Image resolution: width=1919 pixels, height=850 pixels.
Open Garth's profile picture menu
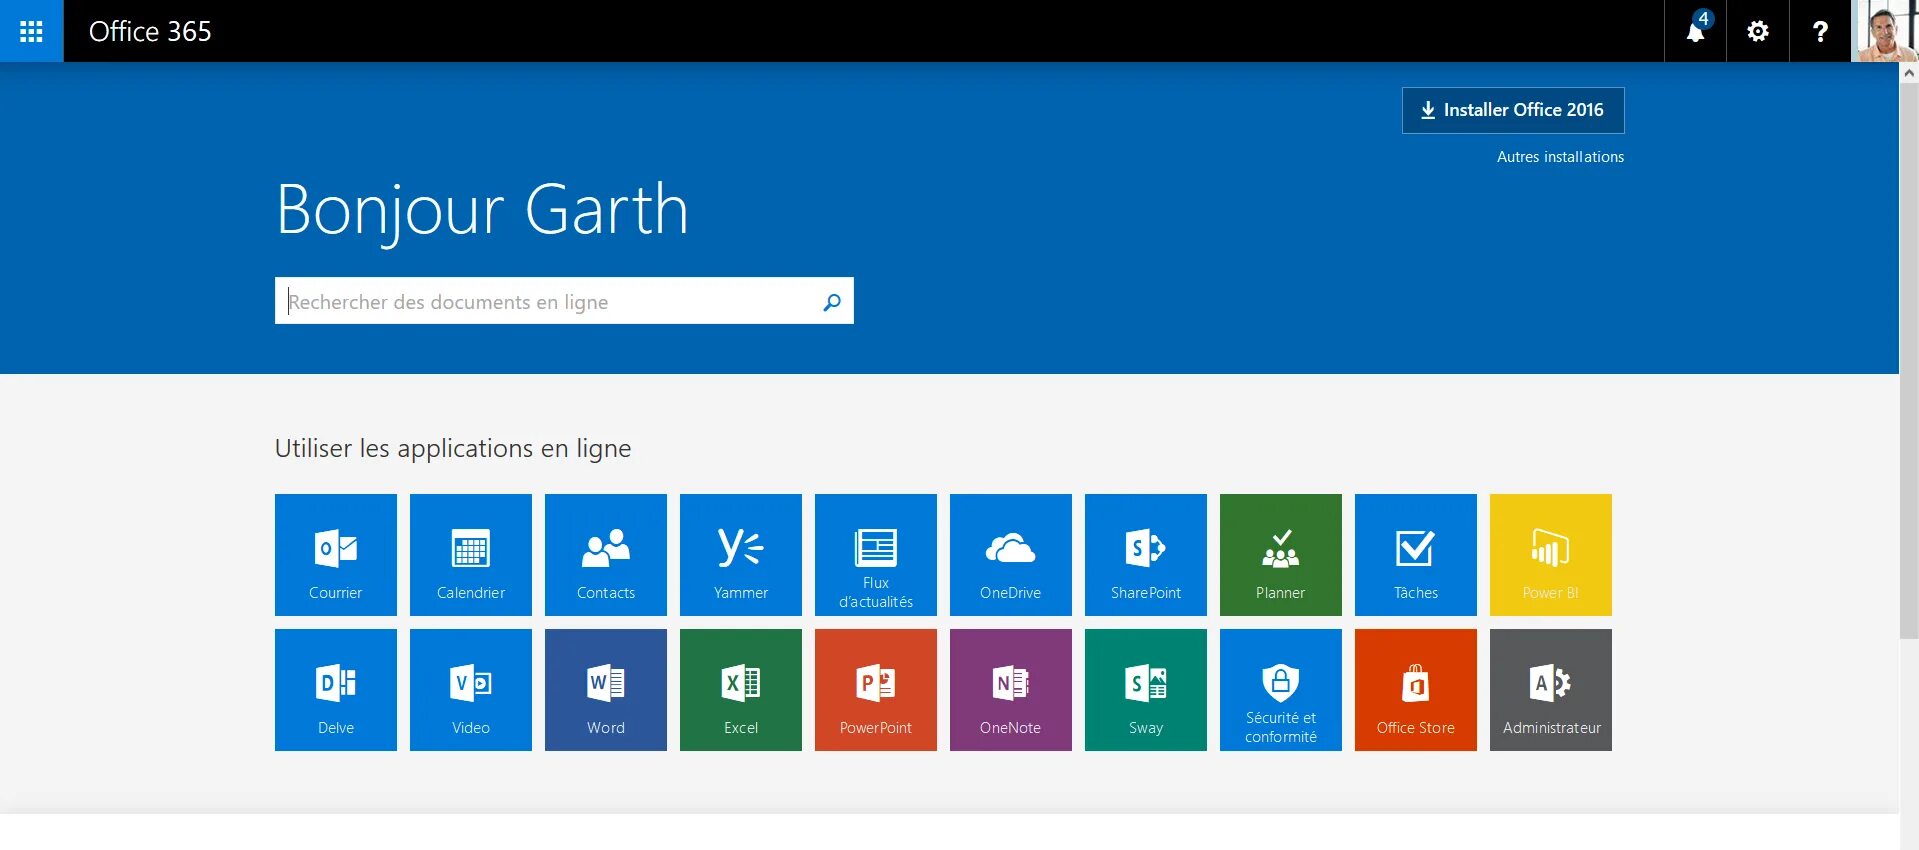[x=1884, y=31]
